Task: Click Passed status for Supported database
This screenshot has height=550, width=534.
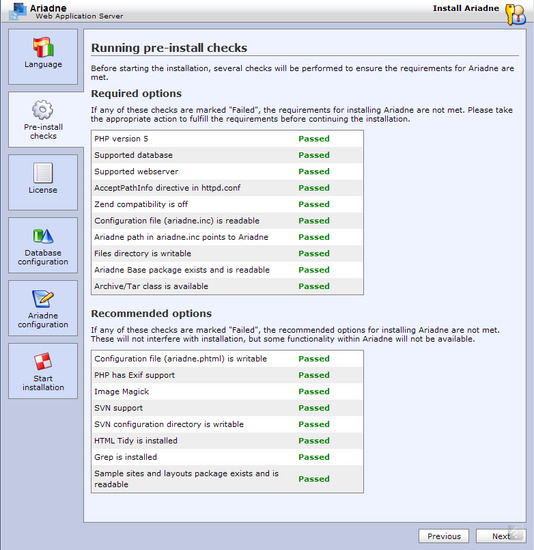Action: tap(314, 155)
